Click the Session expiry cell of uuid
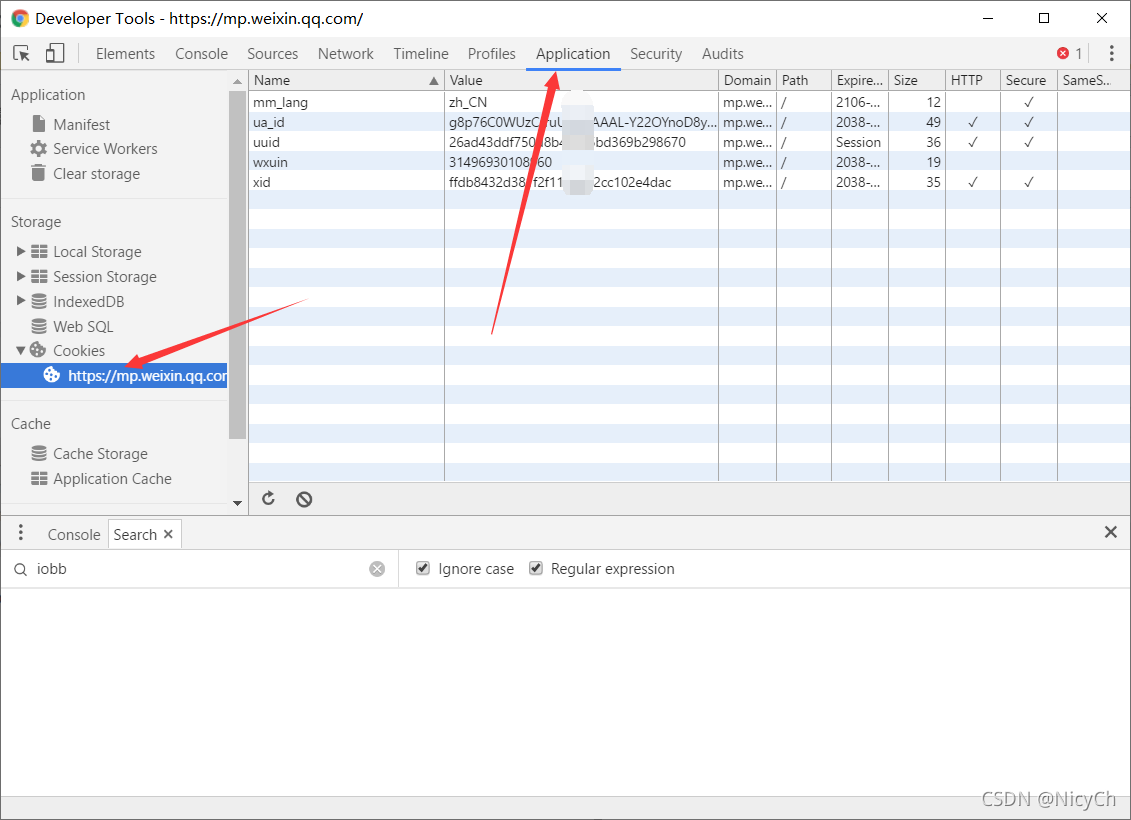This screenshot has width=1131, height=820. click(x=859, y=142)
